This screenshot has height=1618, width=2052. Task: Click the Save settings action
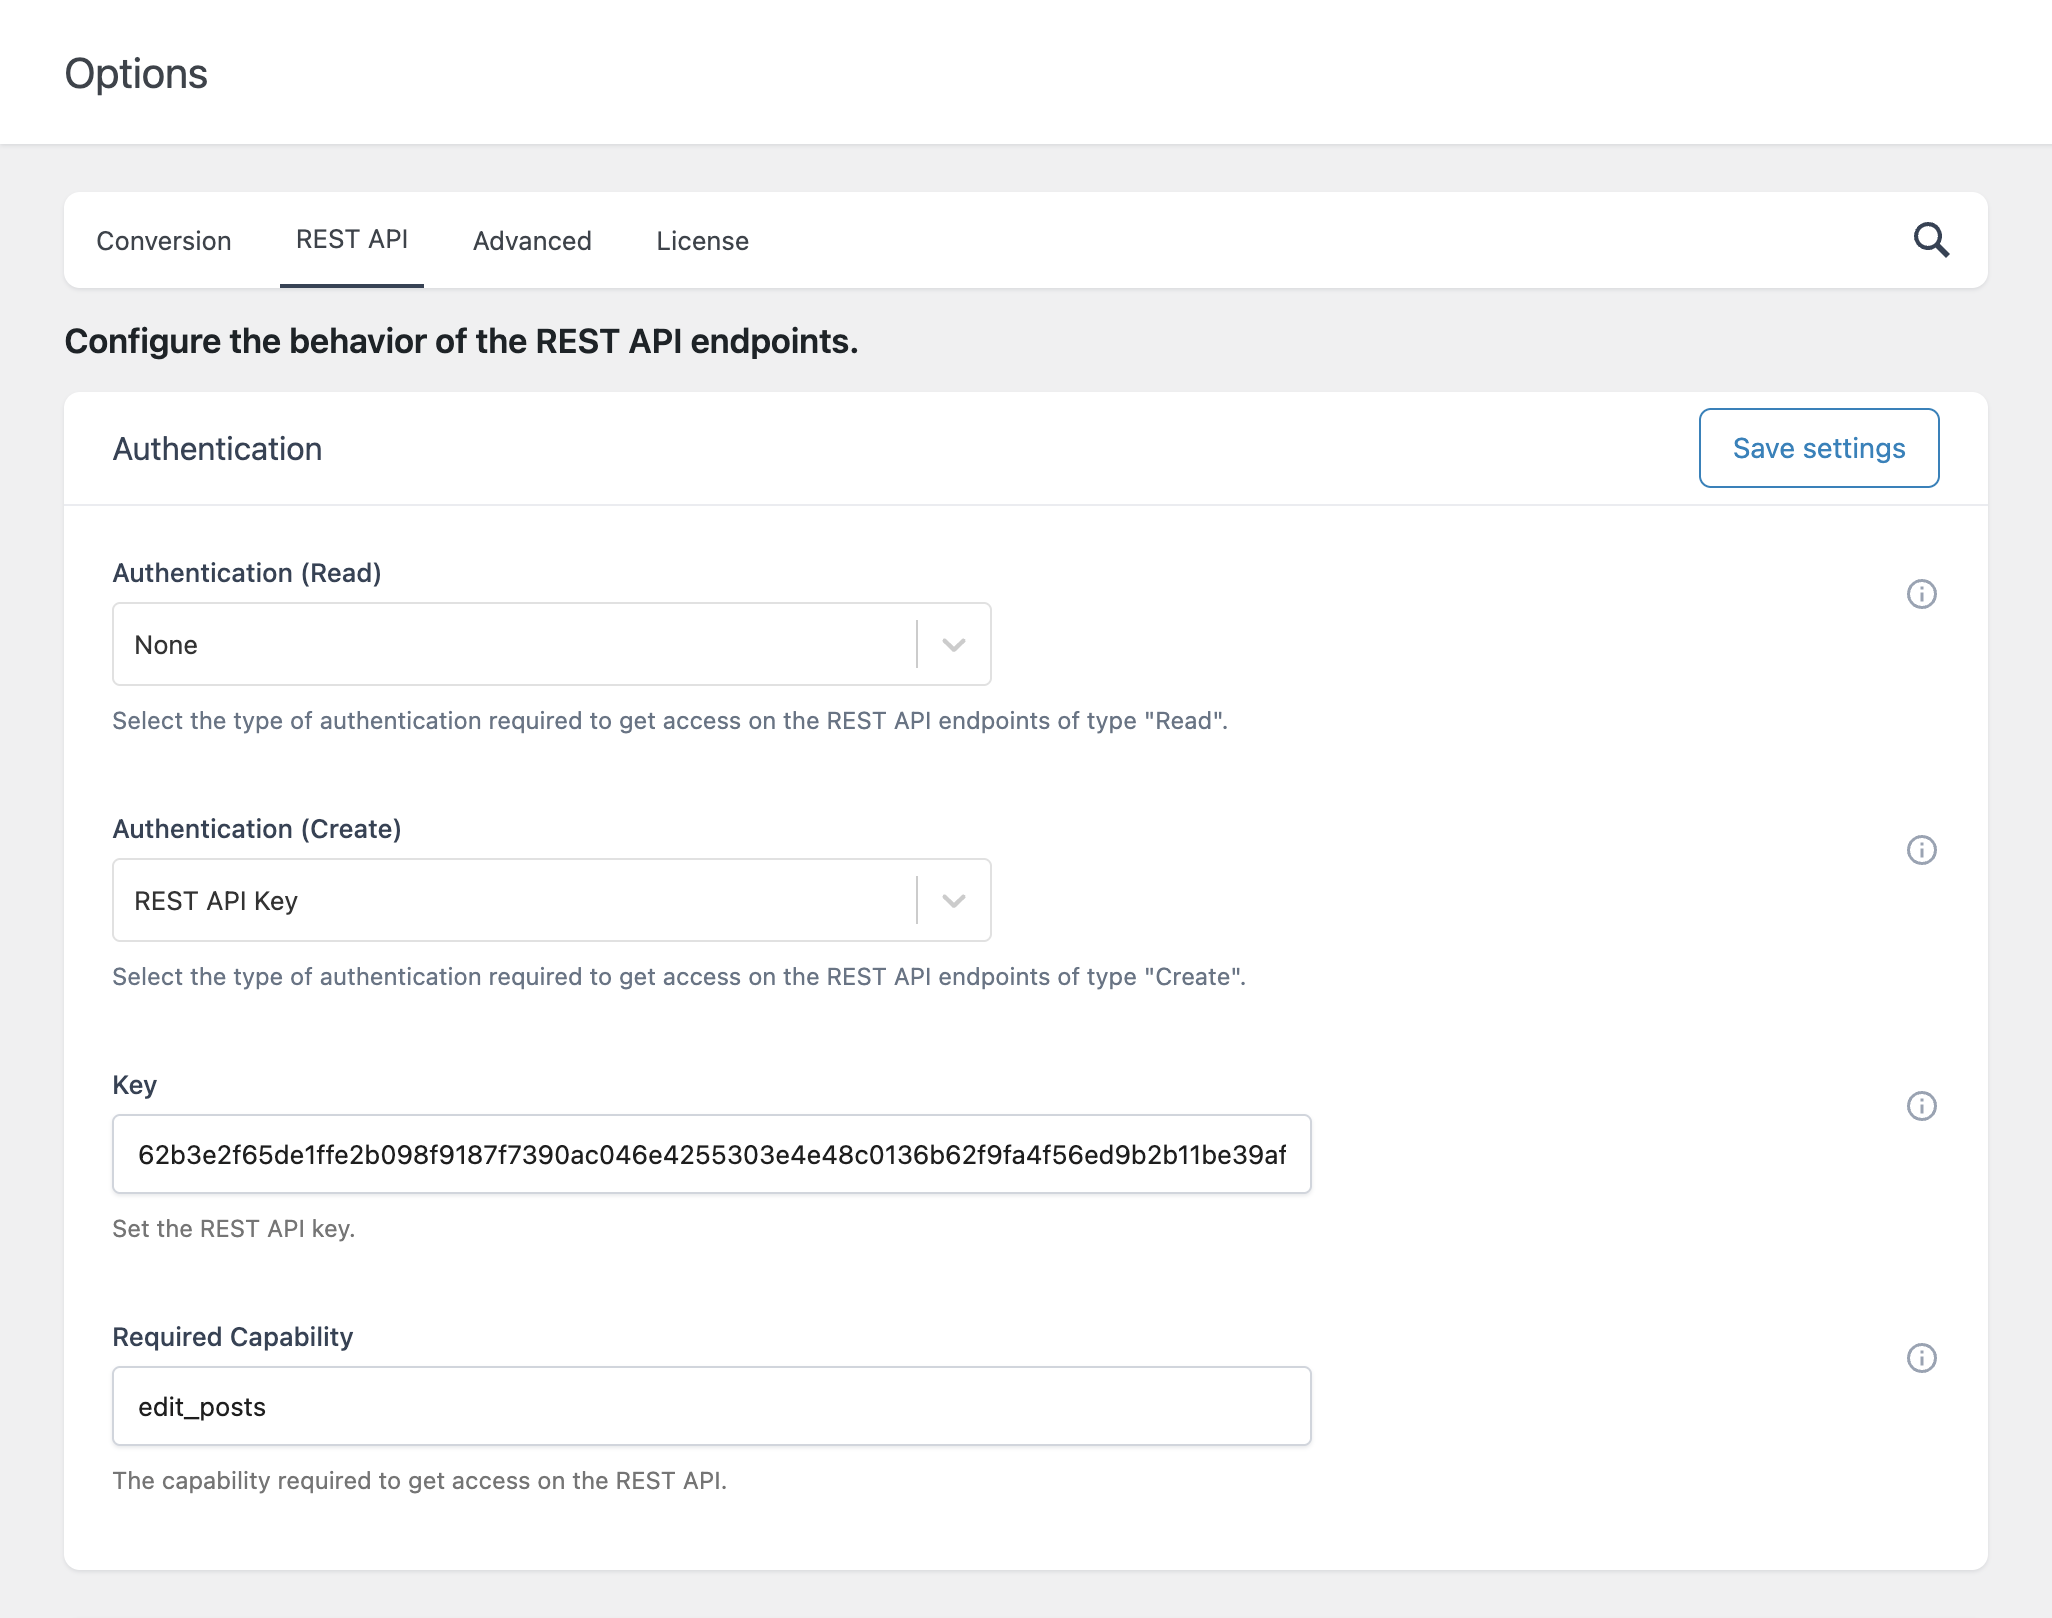point(1818,448)
